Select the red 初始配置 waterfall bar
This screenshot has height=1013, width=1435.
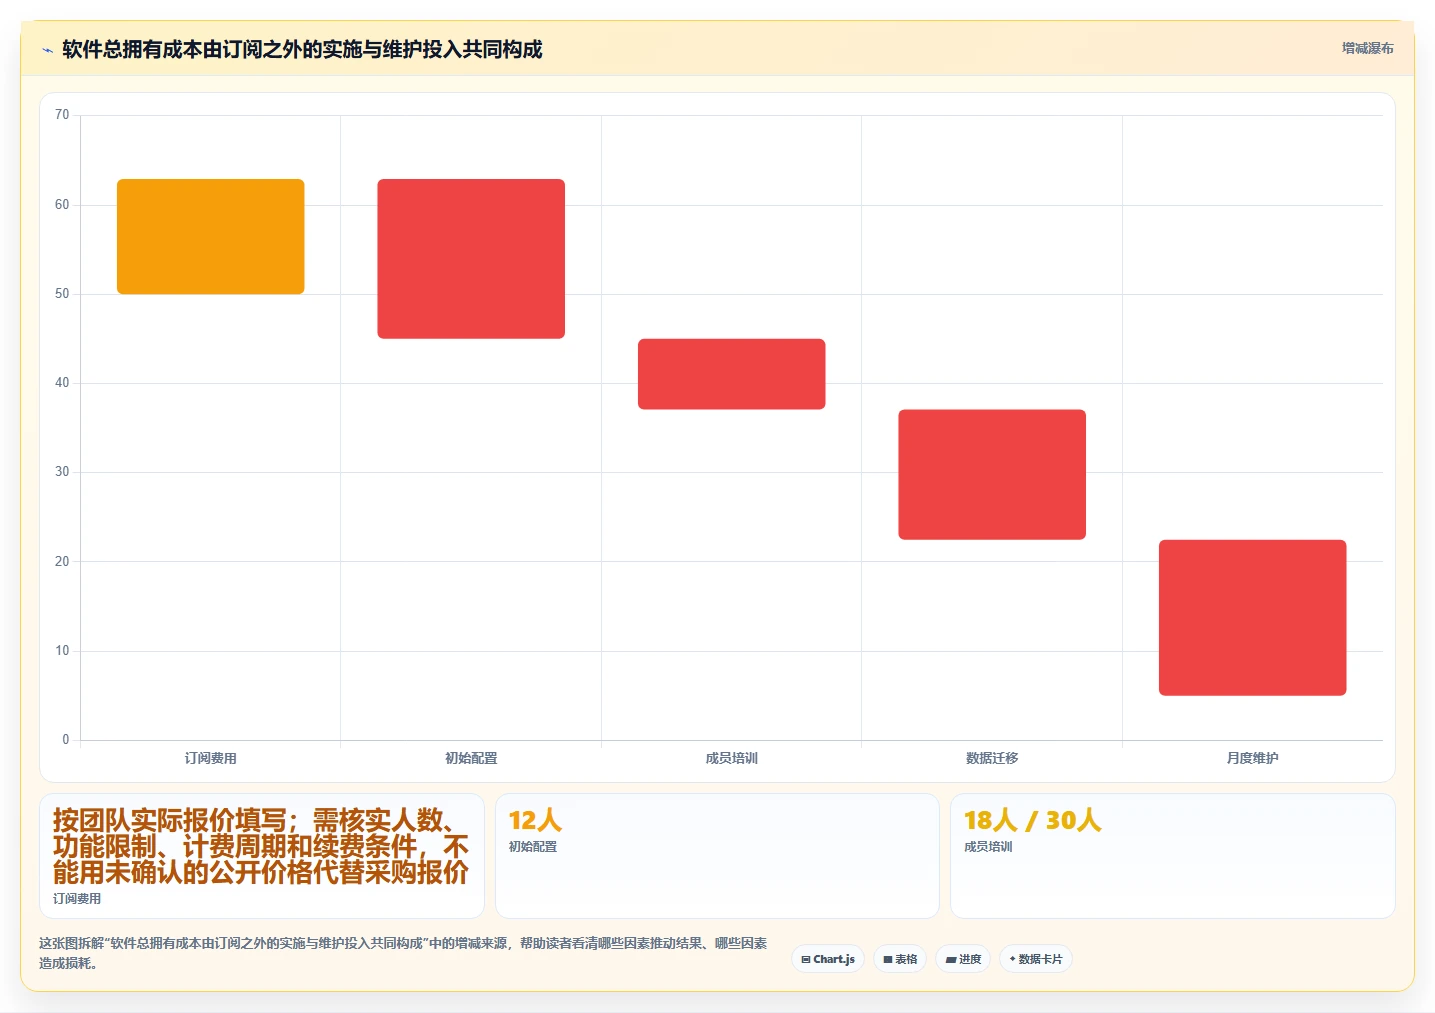(x=471, y=258)
